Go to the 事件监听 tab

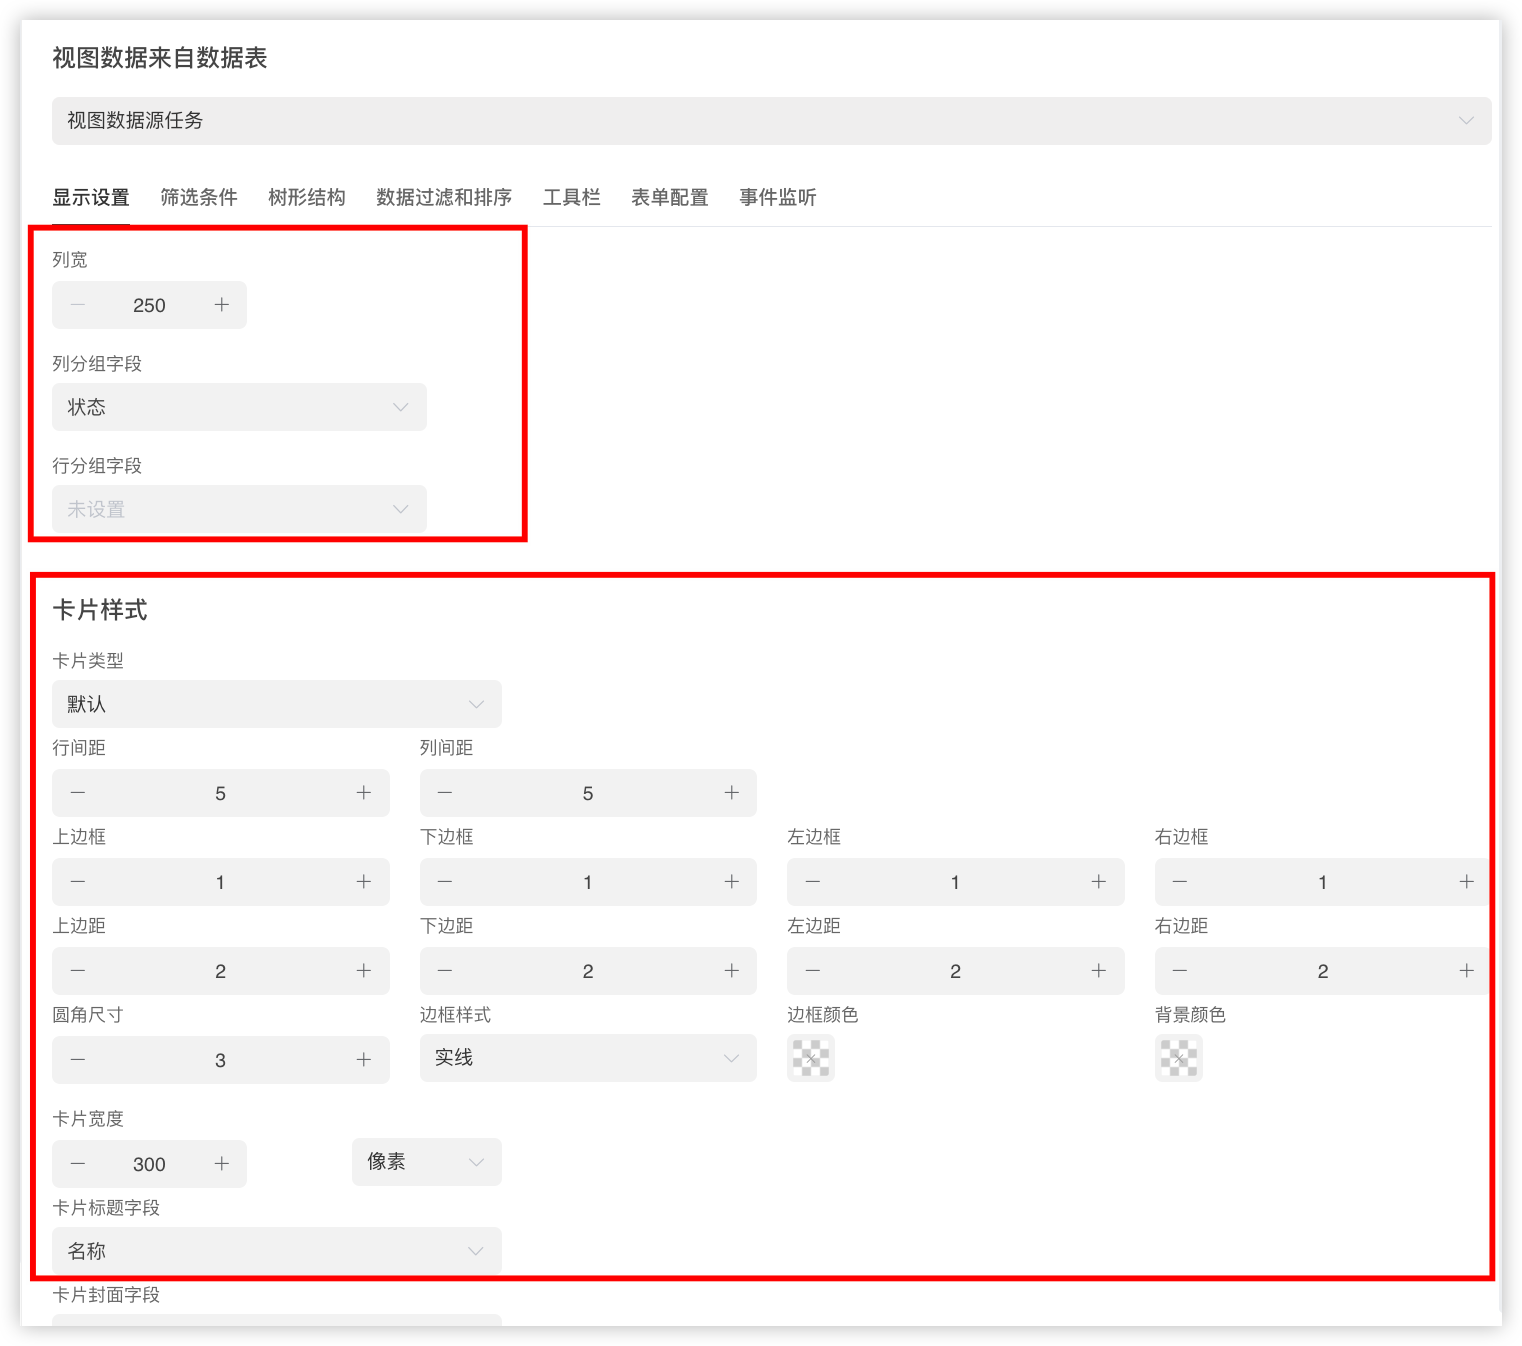pos(777,197)
